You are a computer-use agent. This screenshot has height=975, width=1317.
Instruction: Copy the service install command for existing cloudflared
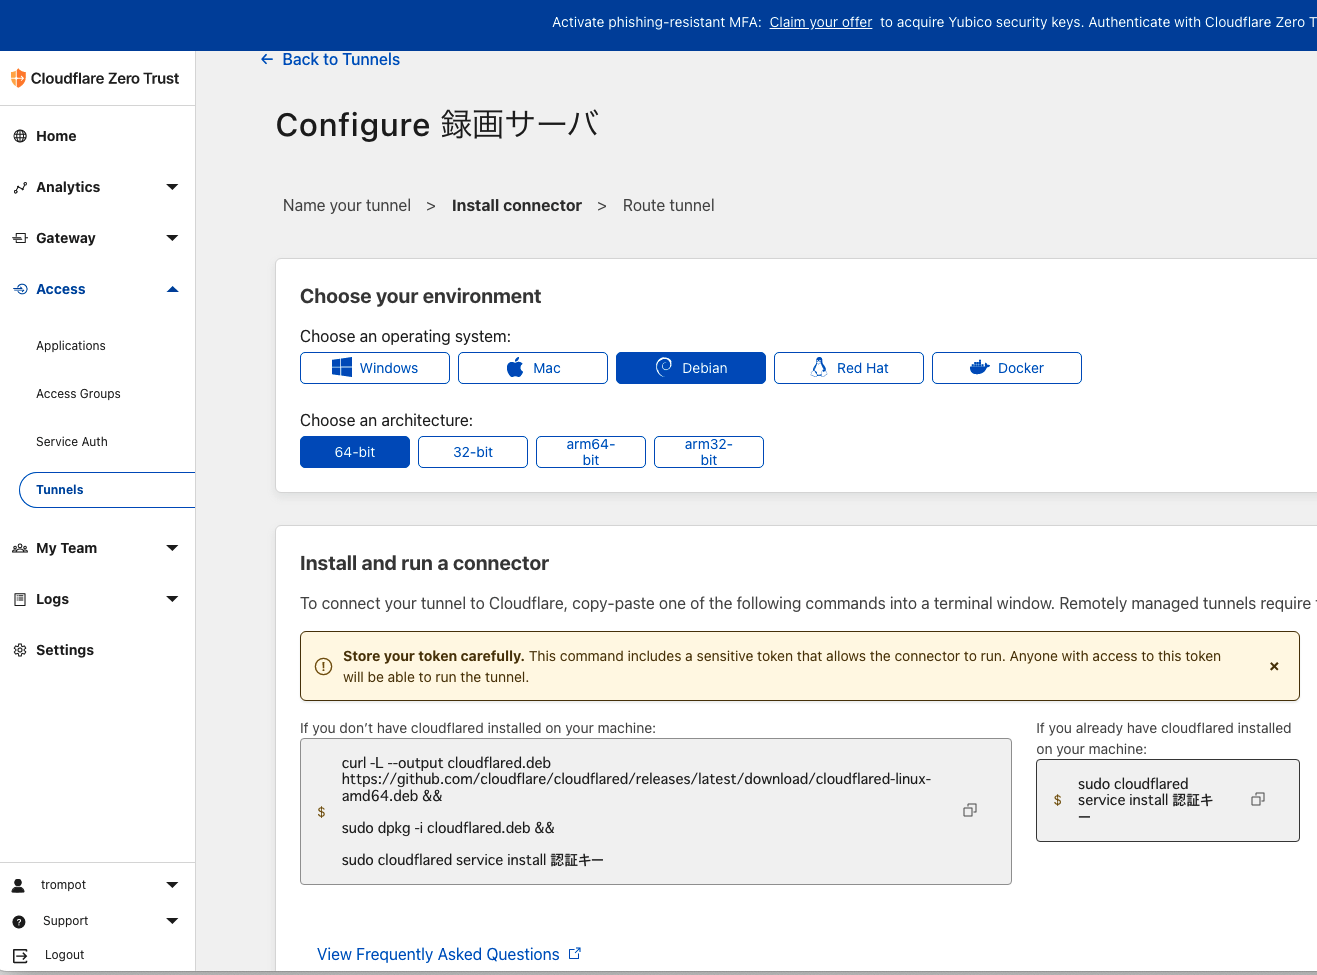pyautogui.click(x=1257, y=798)
